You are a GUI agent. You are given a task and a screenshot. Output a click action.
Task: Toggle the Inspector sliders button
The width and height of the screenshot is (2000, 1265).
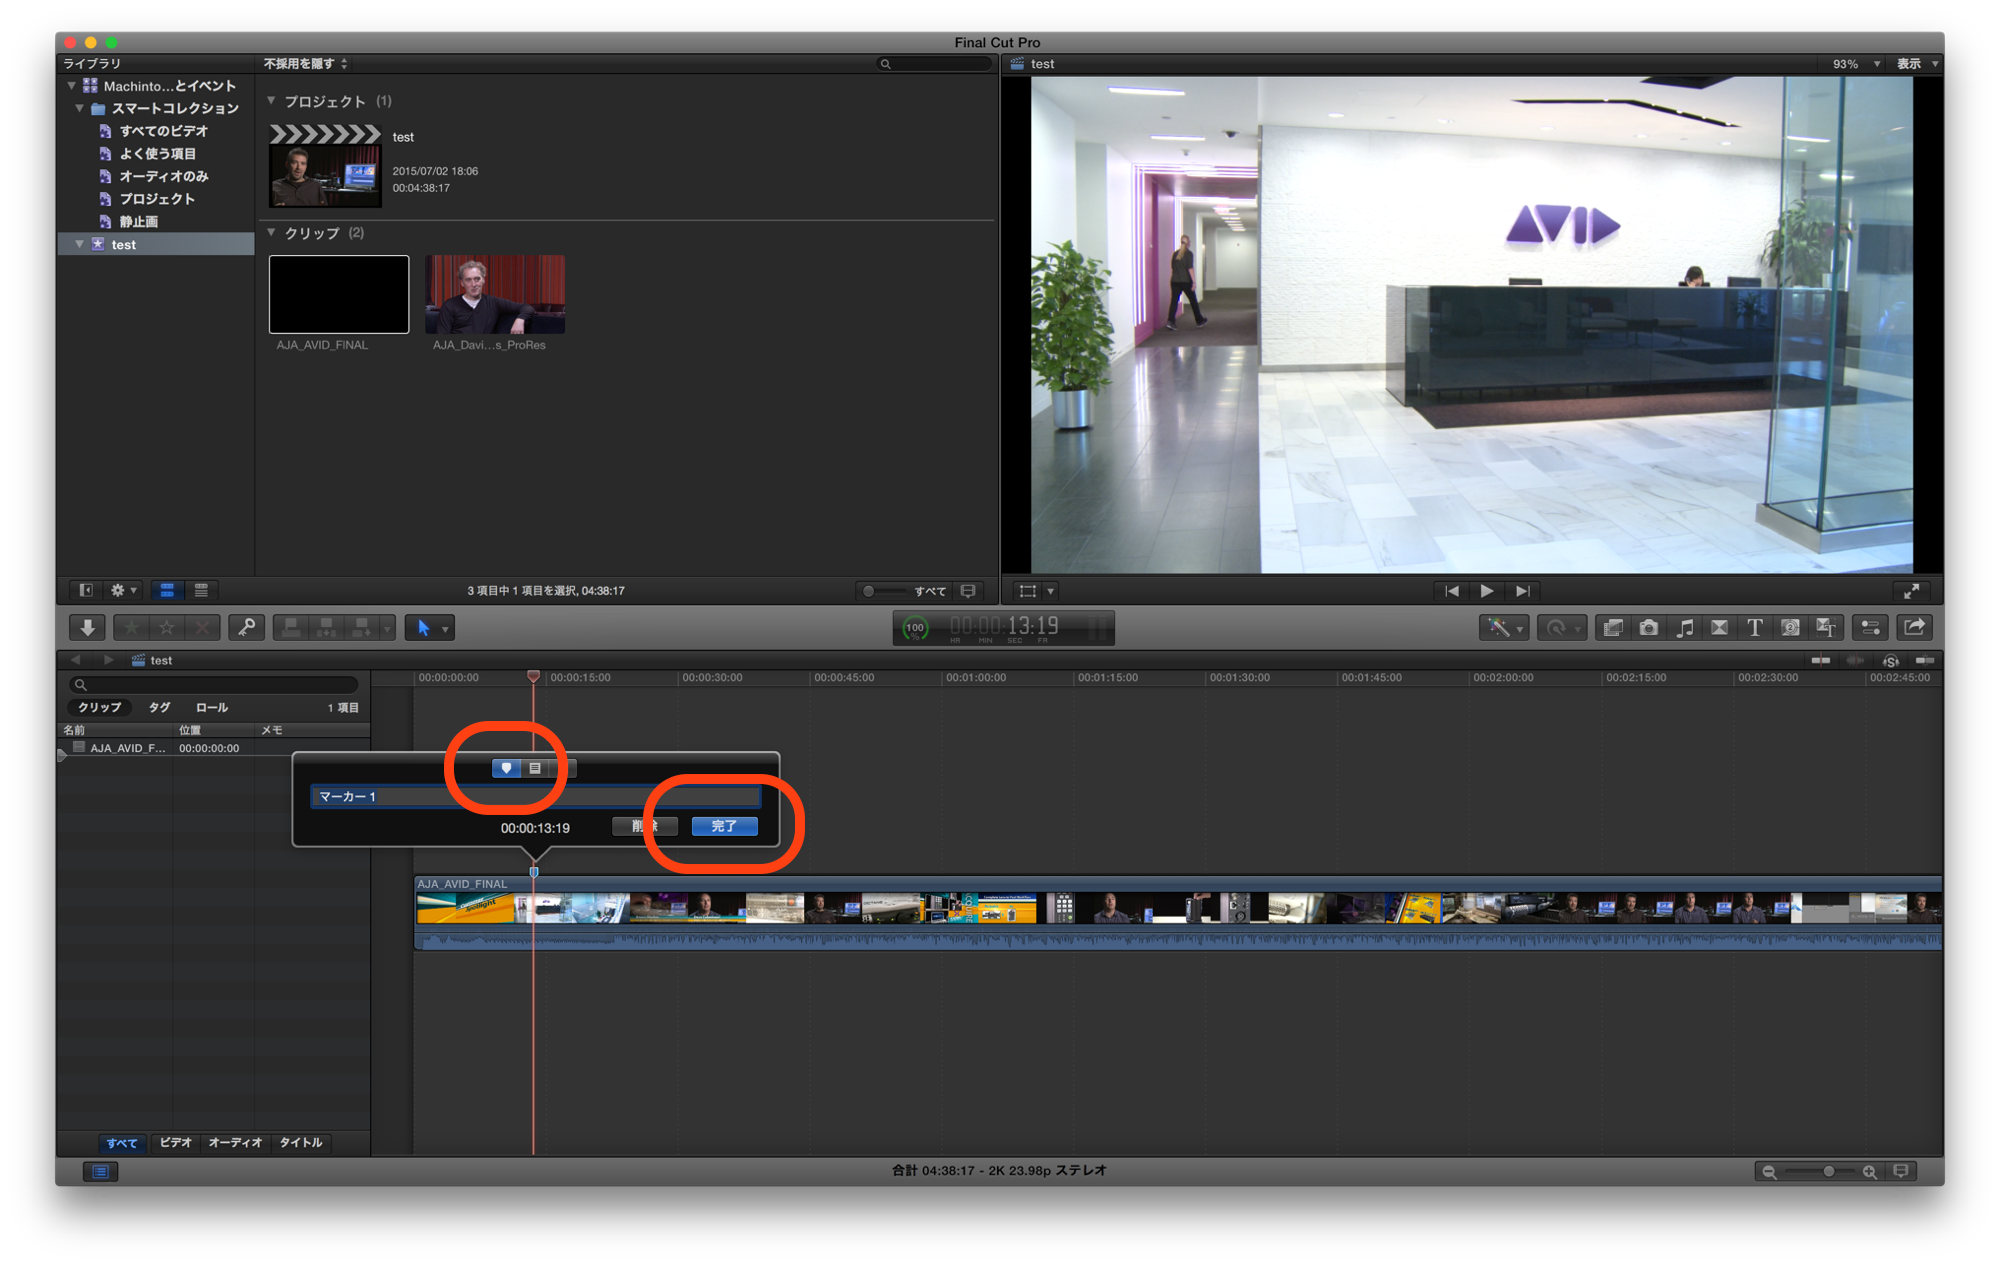tap(1870, 628)
